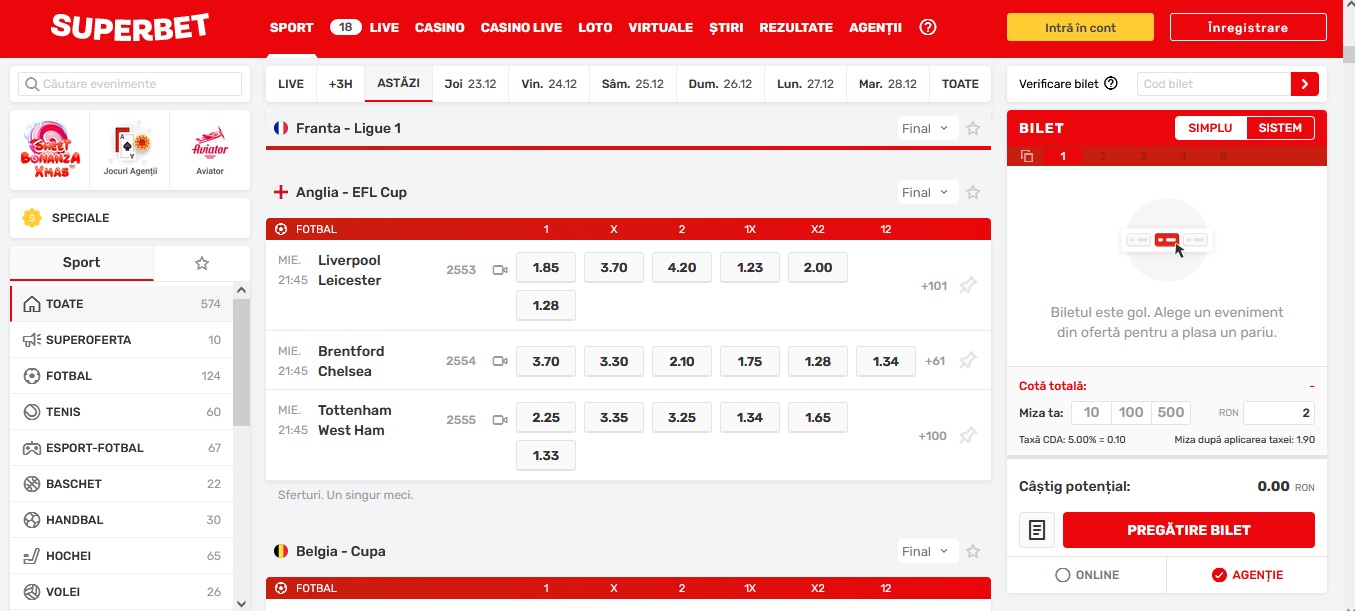
Task: Click the Intră în cont button
Action: [x=1080, y=28]
